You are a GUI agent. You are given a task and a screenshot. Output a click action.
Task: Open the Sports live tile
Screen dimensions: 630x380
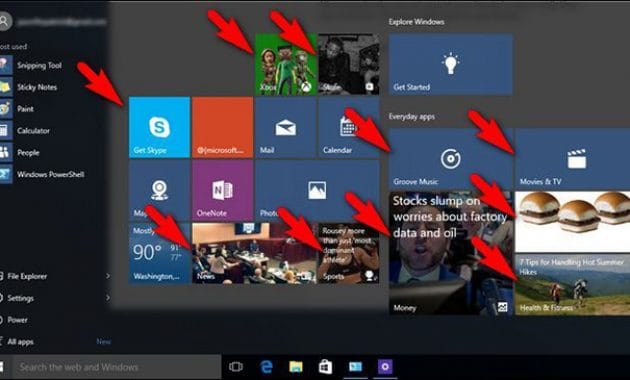tap(349, 253)
